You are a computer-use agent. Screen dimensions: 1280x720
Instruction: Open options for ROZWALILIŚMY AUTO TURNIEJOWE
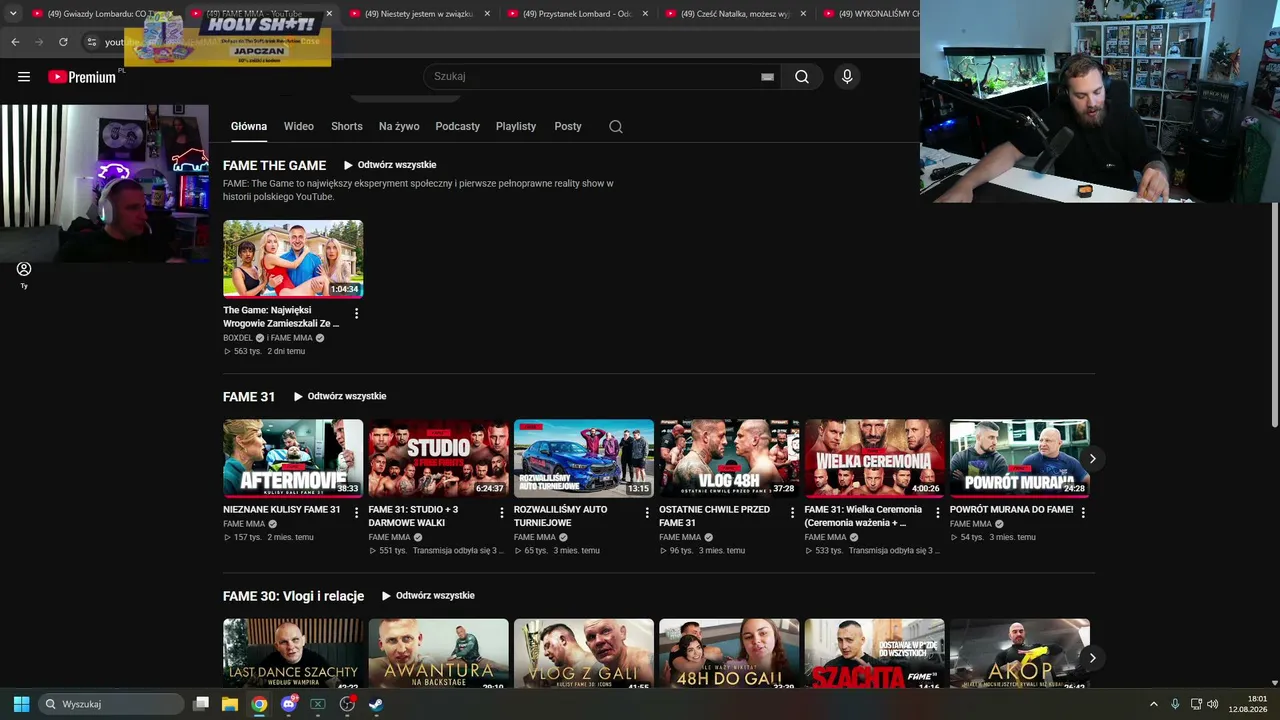click(647, 513)
